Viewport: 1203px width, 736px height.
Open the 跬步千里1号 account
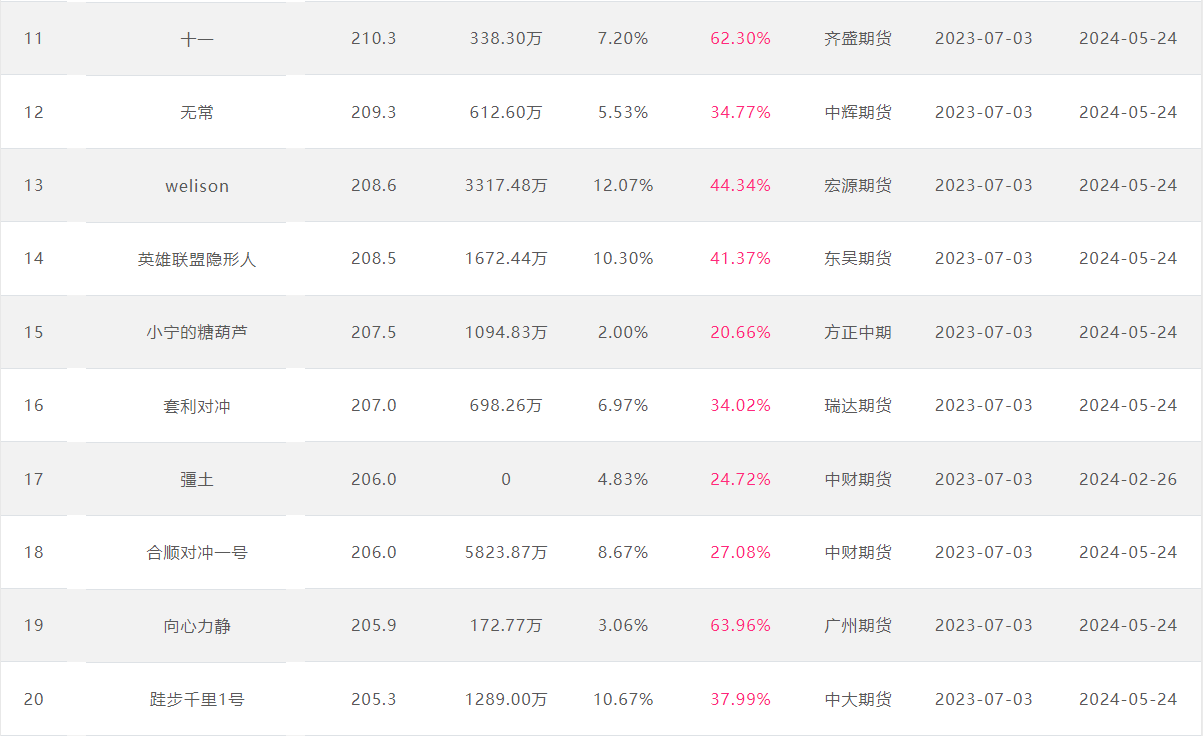click(x=197, y=699)
